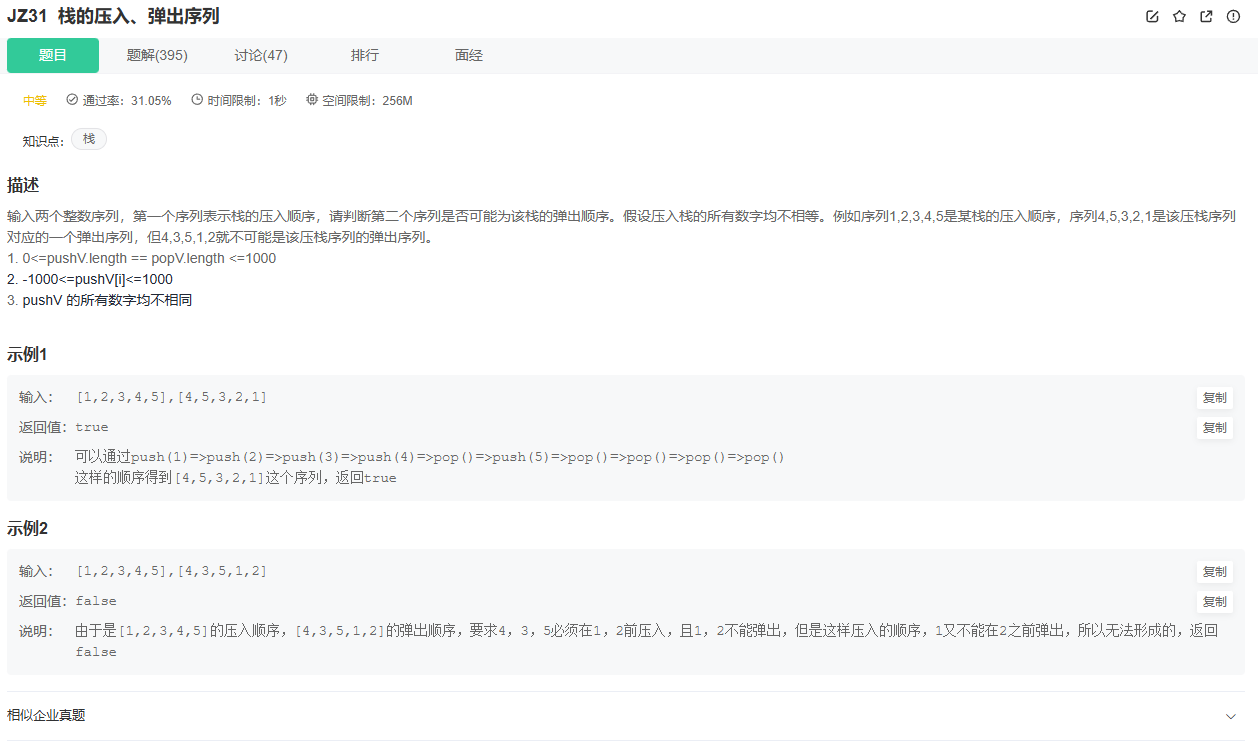Expand the 相似企业真题 section chevron
Screen dimensions: 1258x741
(x=1231, y=716)
